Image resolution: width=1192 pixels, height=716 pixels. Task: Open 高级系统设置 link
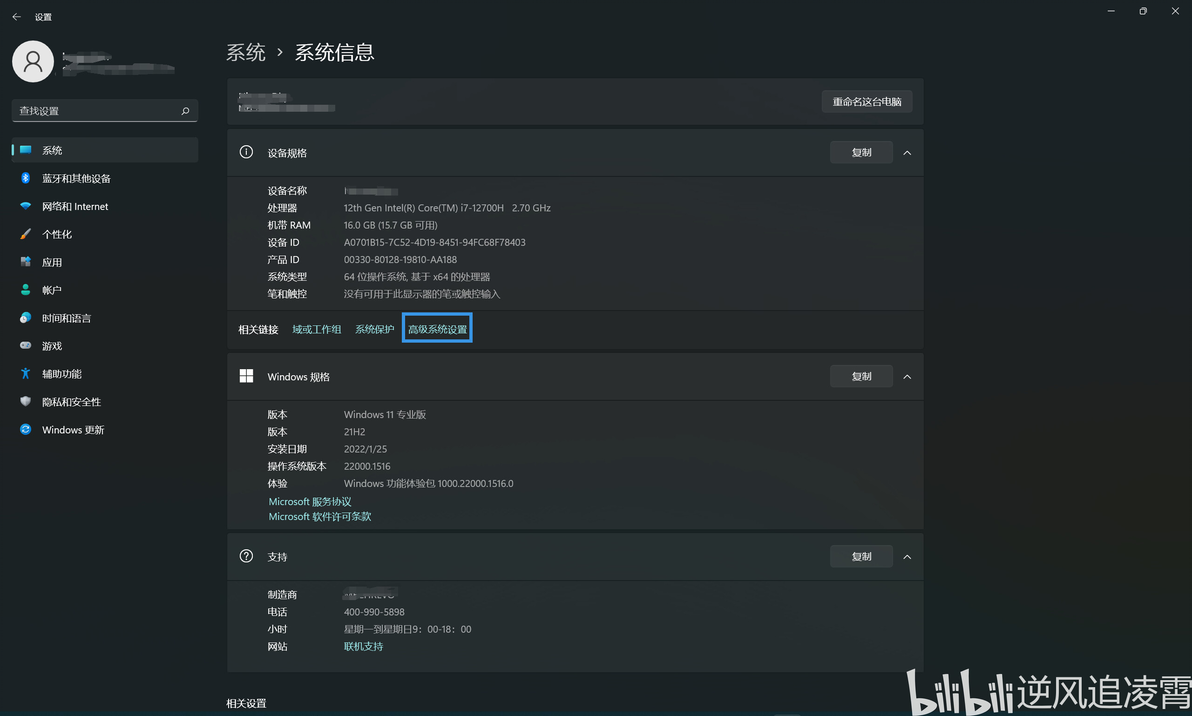click(437, 329)
